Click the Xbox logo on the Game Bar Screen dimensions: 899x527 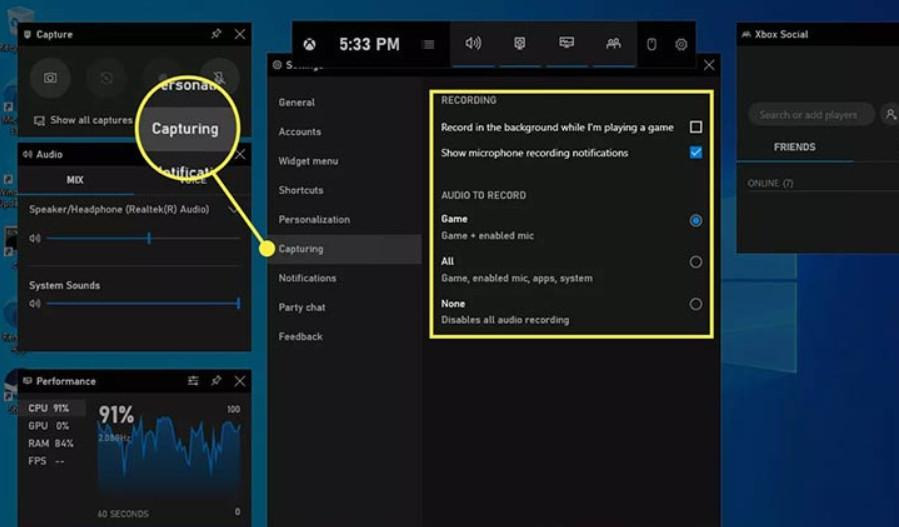click(311, 44)
